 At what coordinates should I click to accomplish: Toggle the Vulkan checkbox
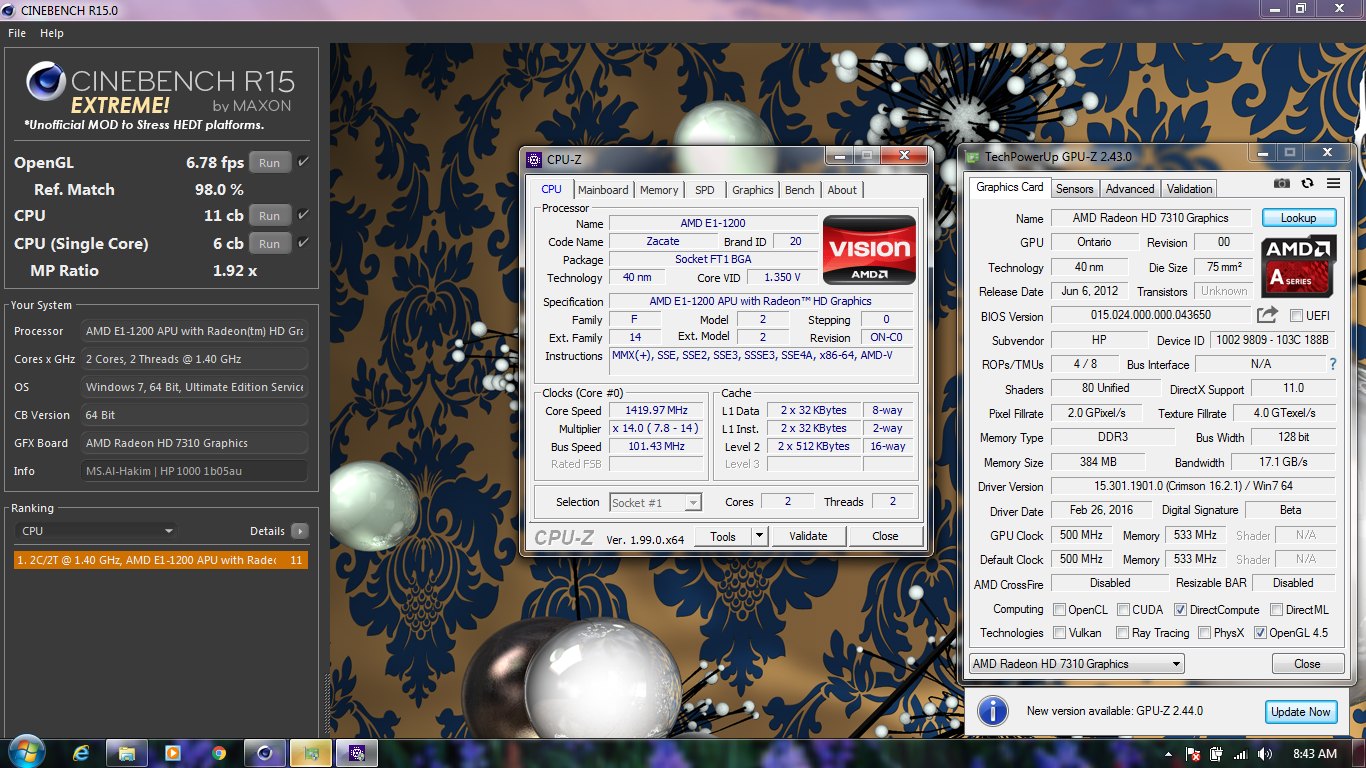click(x=1059, y=632)
